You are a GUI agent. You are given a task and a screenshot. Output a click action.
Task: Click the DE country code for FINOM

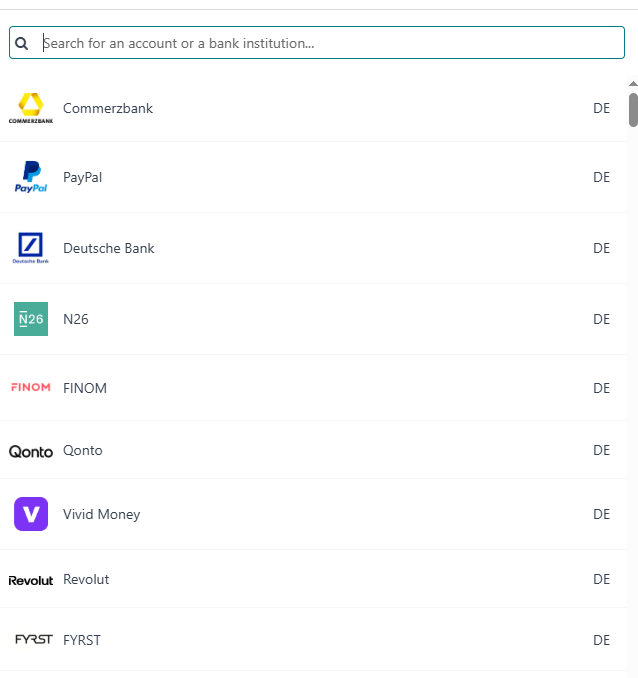[601, 388]
